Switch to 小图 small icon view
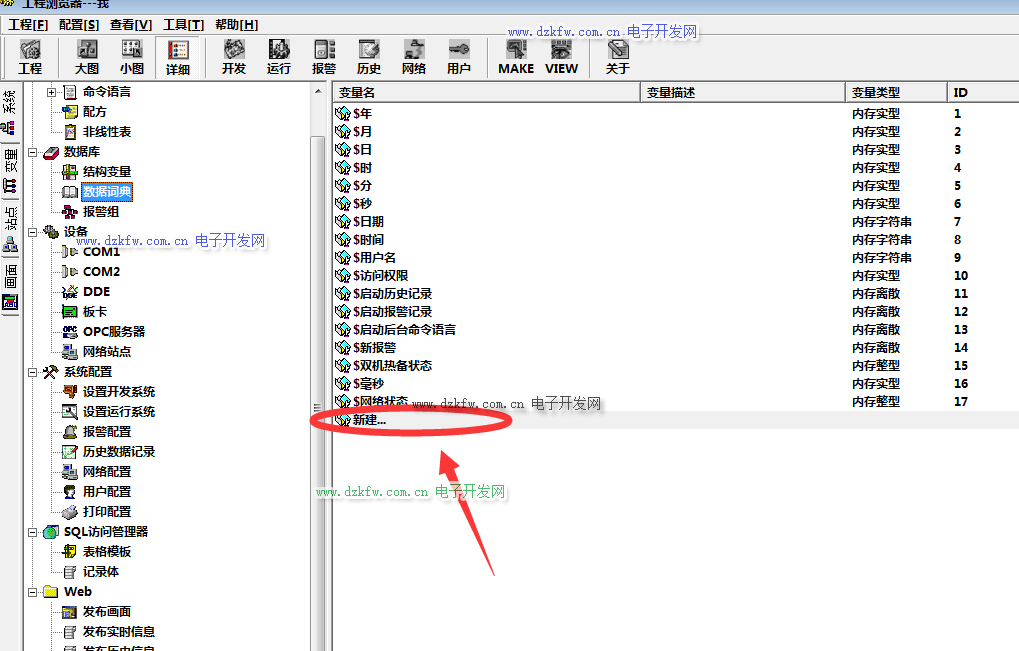The height and width of the screenshot is (651, 1019). (131, 57)
